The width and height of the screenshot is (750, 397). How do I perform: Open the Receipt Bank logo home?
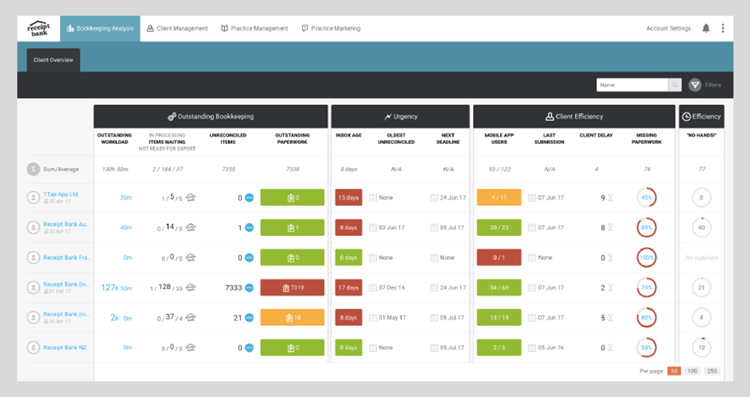pyautogui.click(x=39, y=29)
